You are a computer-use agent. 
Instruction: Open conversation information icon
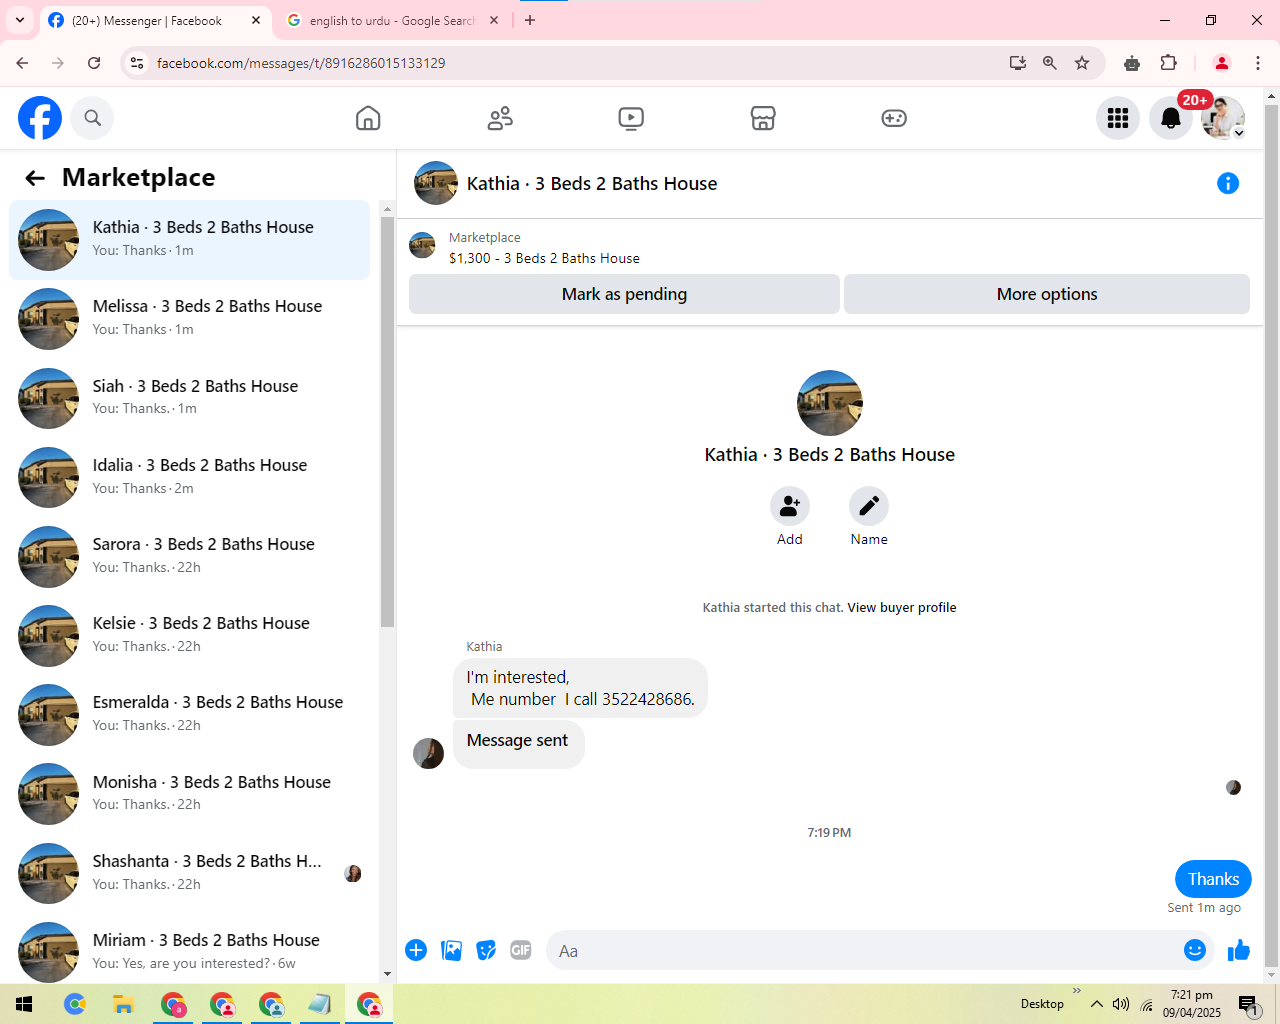click(1228, 183)
